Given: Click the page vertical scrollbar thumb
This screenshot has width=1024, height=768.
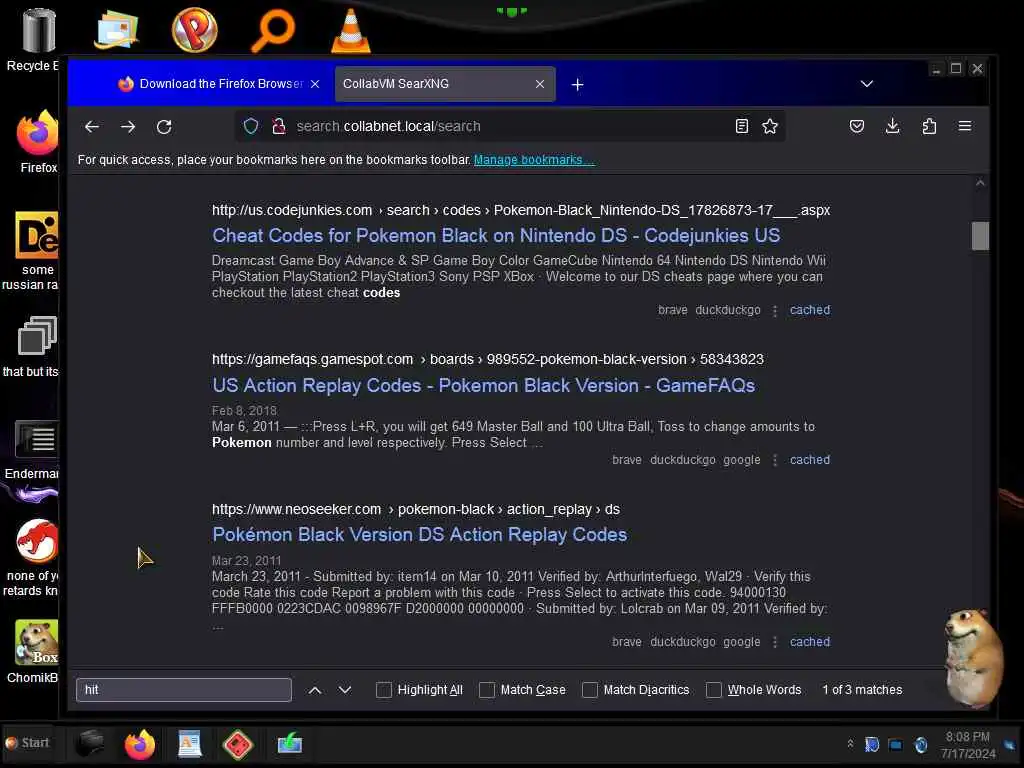Looking at the screenshot, I should (980, 236).
